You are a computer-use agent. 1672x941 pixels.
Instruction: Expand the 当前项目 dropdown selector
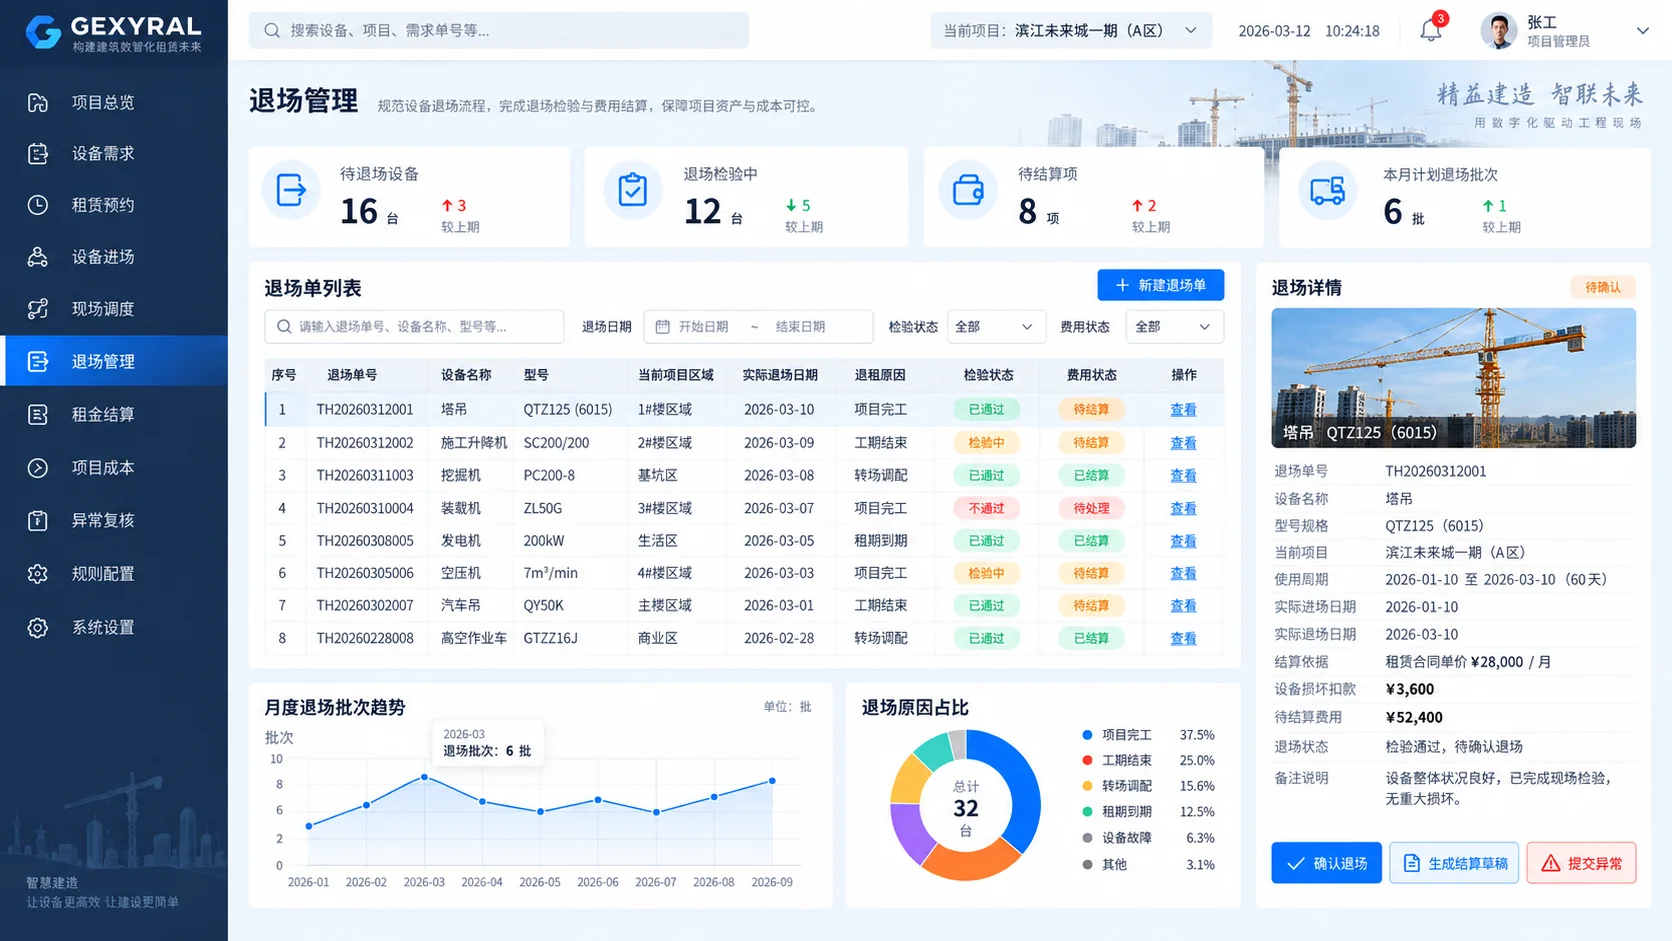click(x=1071, y=30)
